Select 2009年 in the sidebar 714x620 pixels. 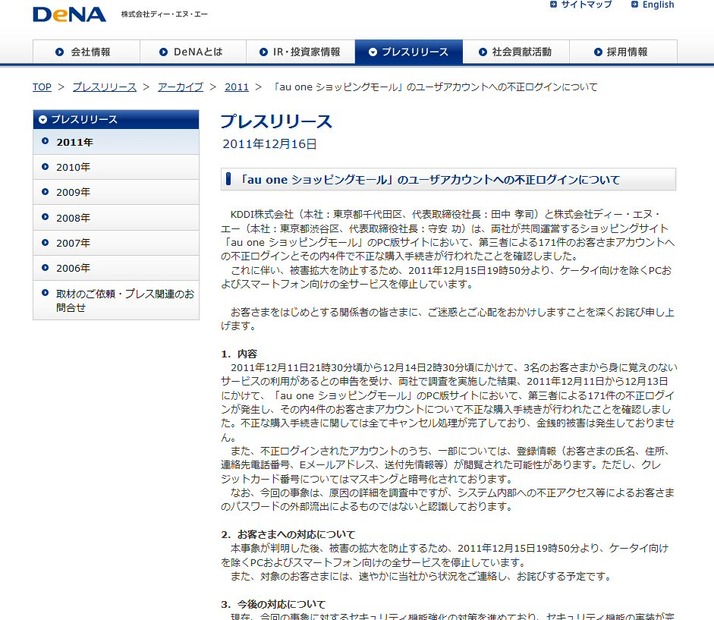point(116,192)
